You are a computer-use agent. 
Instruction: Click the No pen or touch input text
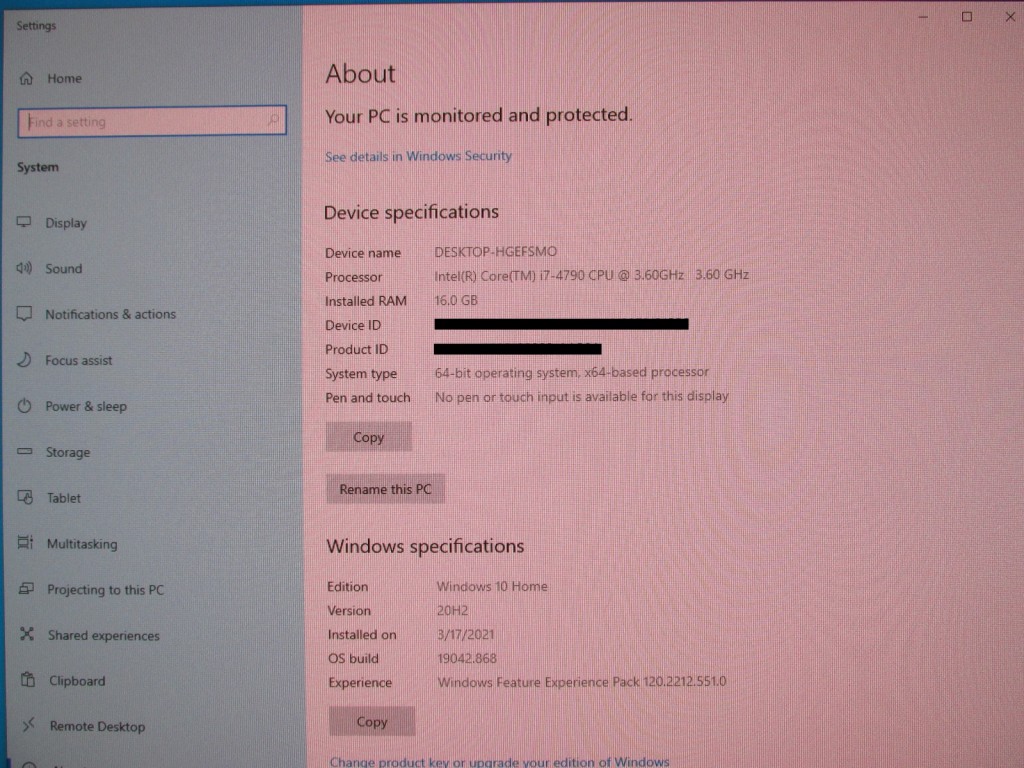[582, 396]
